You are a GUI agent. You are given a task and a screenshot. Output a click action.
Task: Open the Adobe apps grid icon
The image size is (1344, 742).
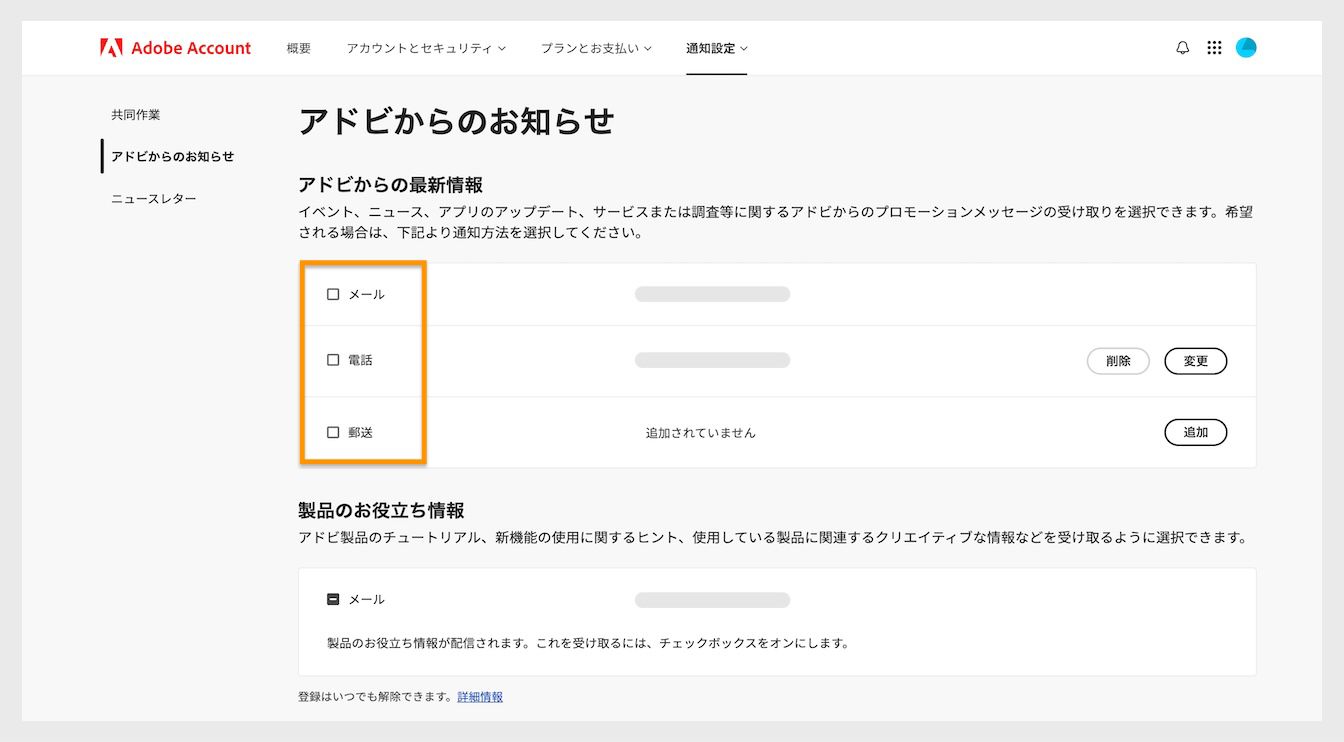1214,47
